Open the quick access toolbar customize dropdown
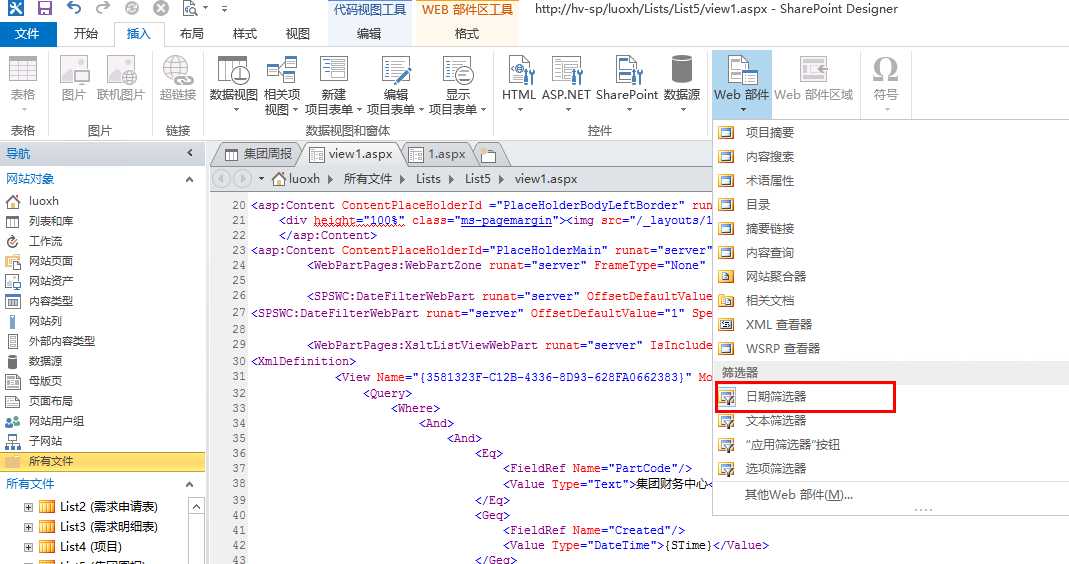The image size is (1069, 564). (x=224, y=9)
